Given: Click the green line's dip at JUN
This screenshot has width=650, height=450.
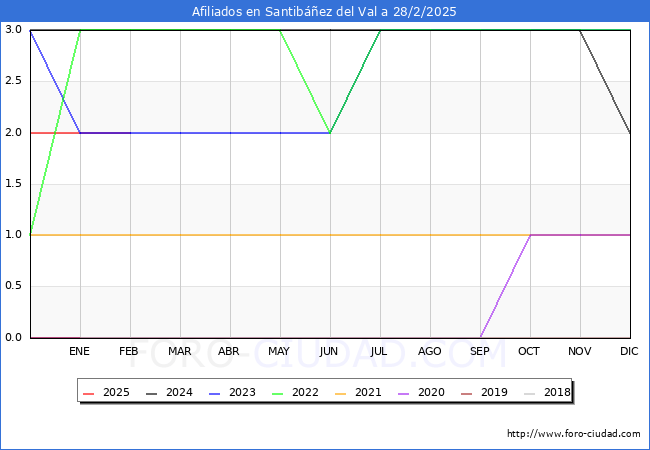Looking at the screenshot, I should click(330, 133).
